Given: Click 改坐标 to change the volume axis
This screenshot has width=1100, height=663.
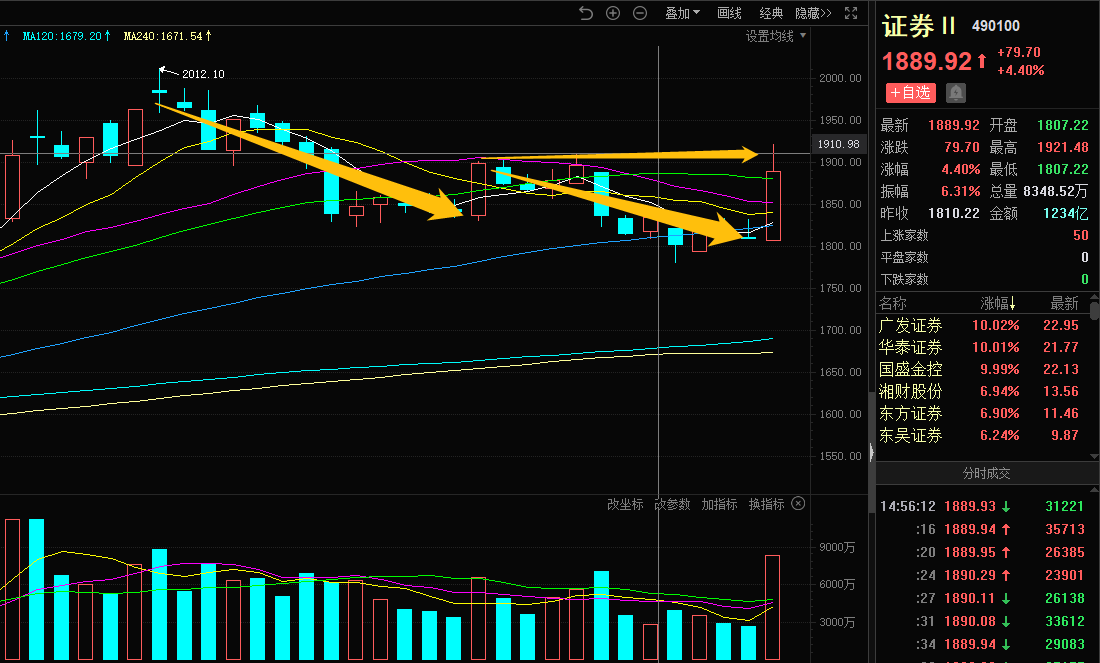Looking at the screenshot, I should pyautogui.click(x=625, y=504).
